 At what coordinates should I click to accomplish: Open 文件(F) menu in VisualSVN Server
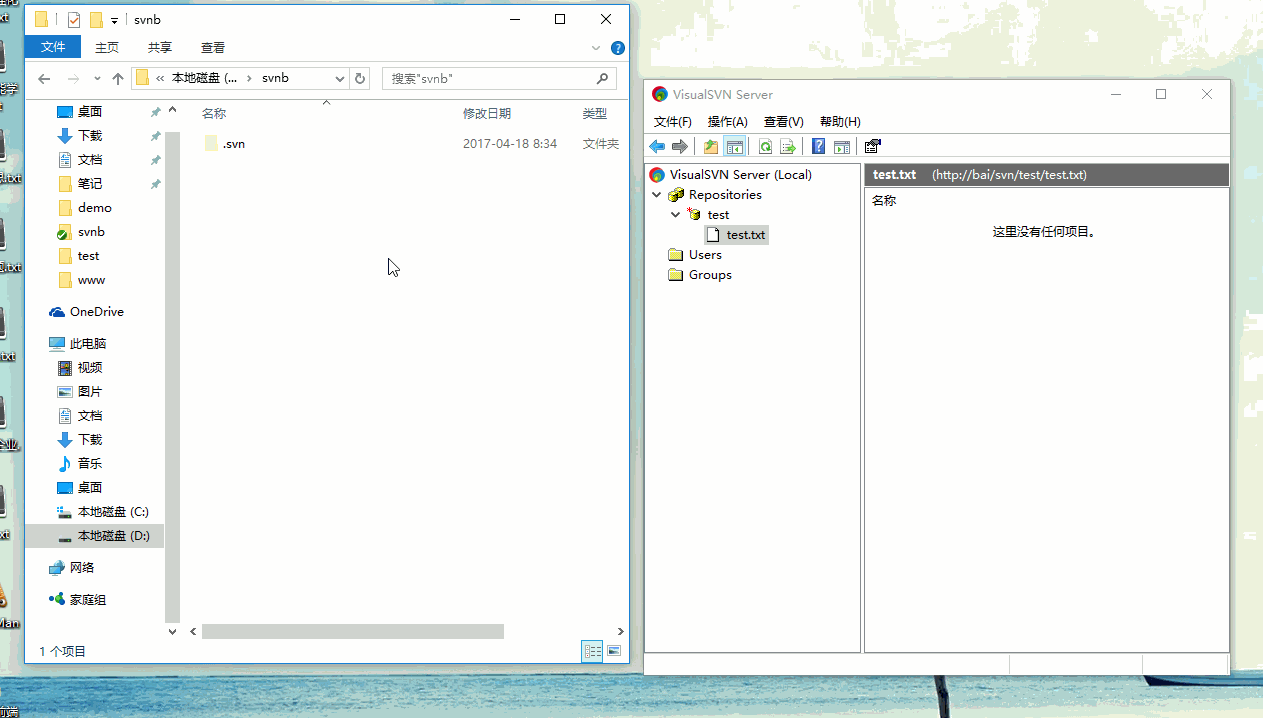pos(673,122)
